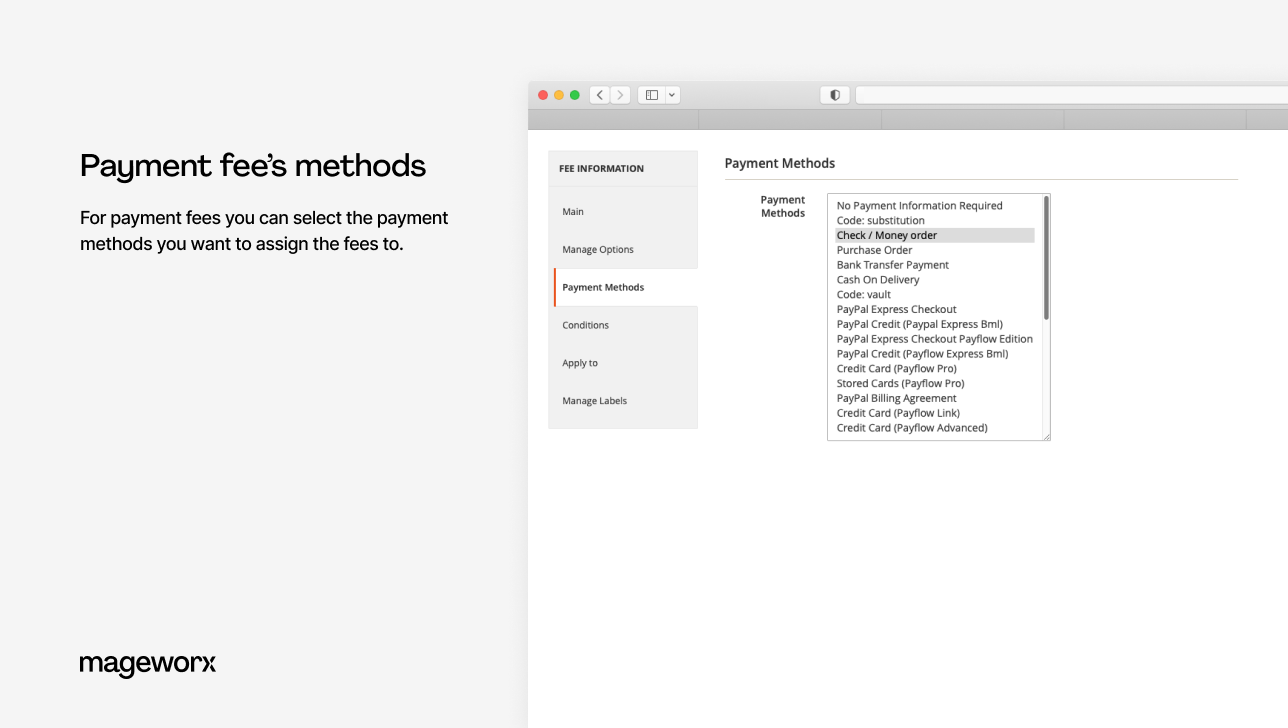
Task: Open the Manage Options section
Action: point(597,249)
